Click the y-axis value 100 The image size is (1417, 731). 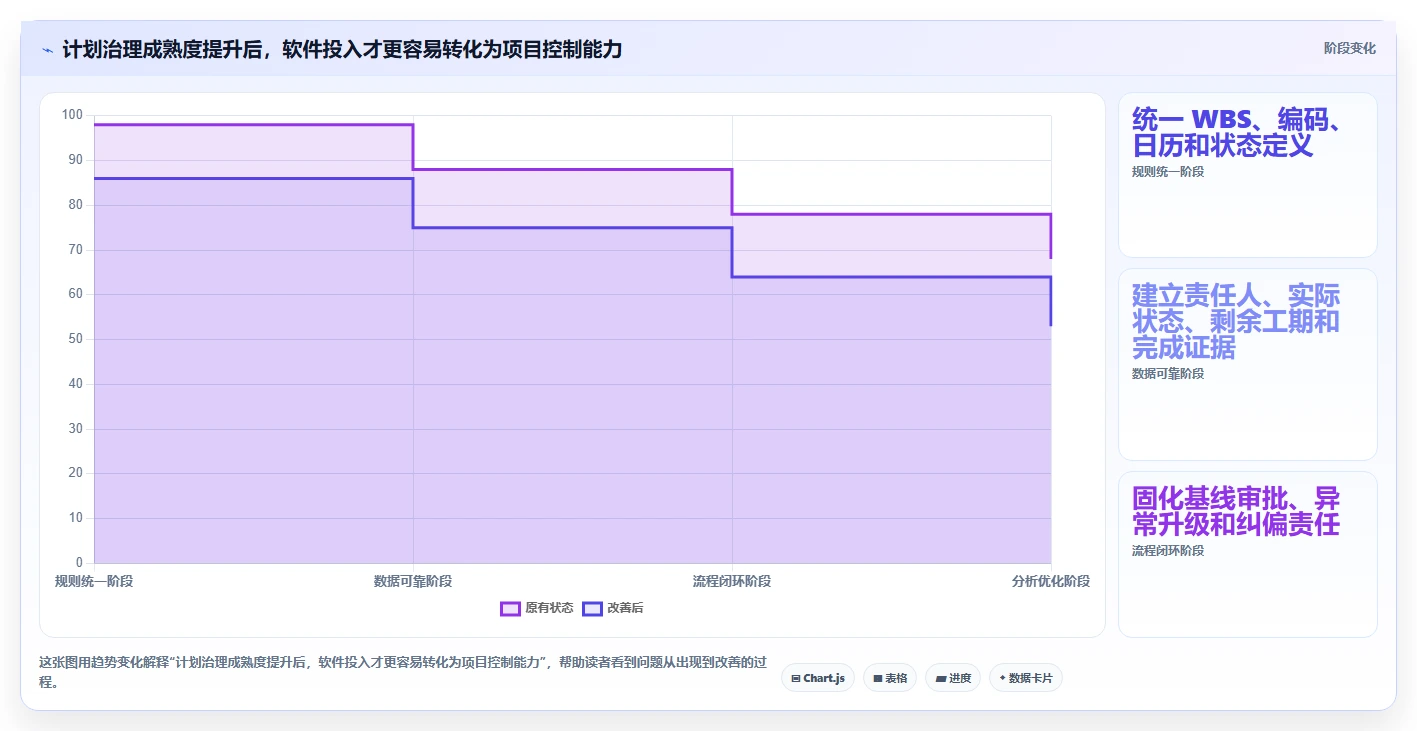72,115
